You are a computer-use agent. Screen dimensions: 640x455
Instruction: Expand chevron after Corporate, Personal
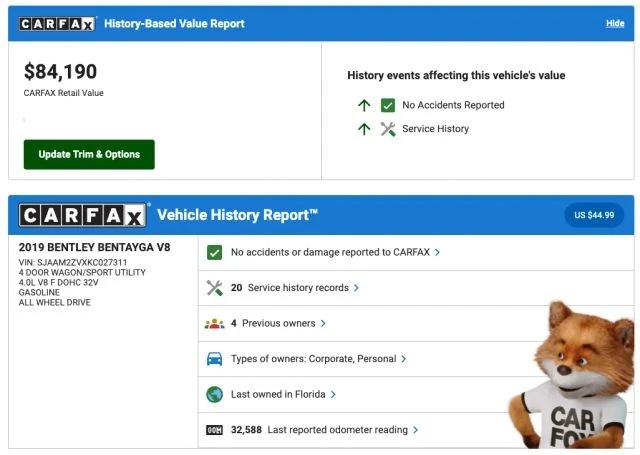coord(404,359)
